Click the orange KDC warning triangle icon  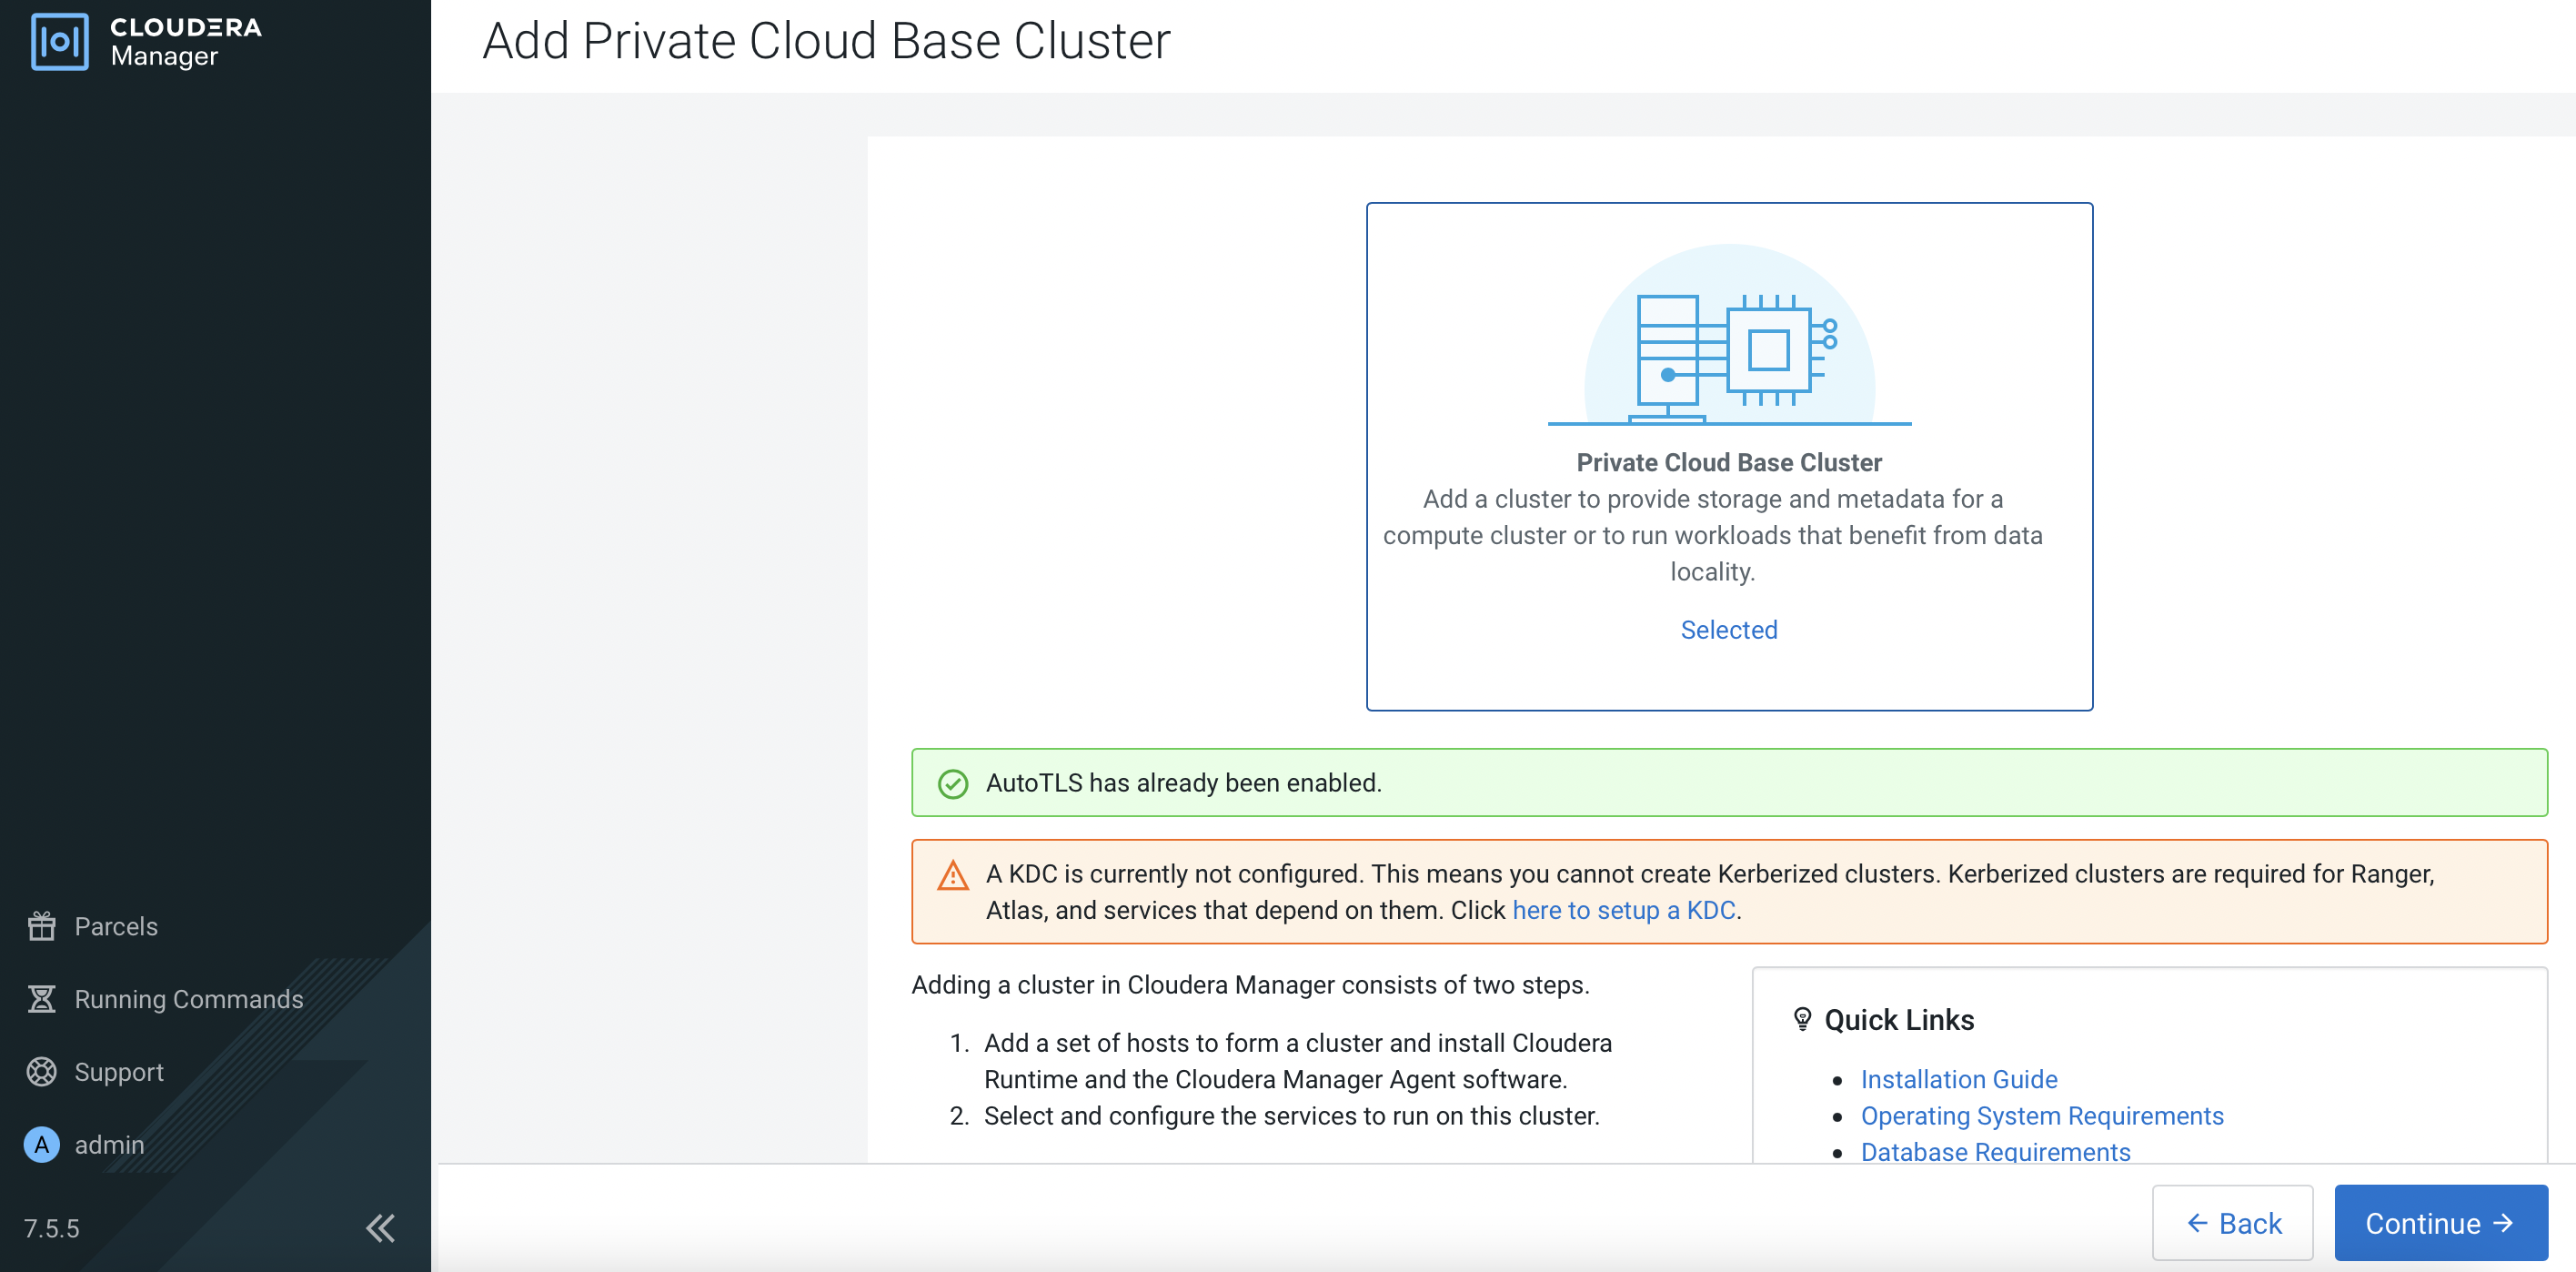tap(953, 876)
